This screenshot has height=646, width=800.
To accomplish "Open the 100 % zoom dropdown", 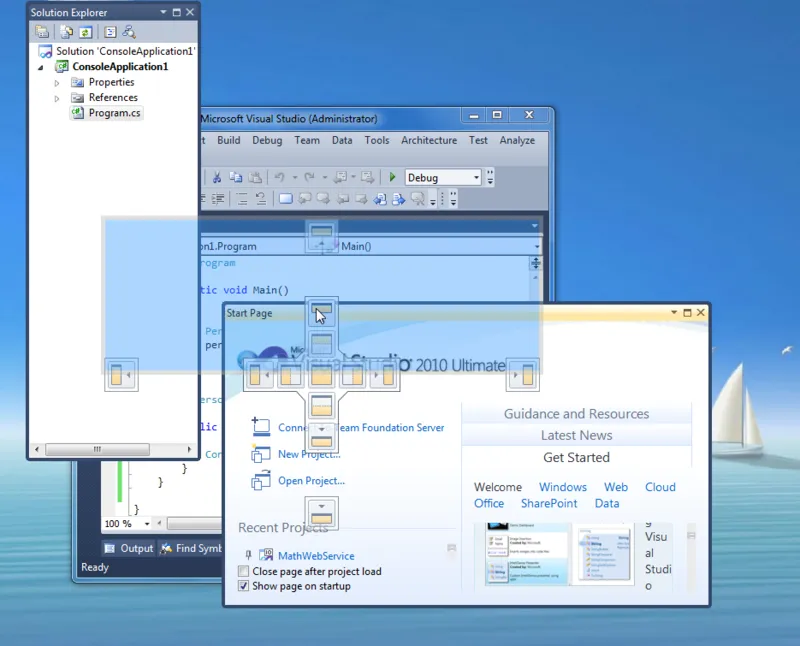I will (147, 524).
